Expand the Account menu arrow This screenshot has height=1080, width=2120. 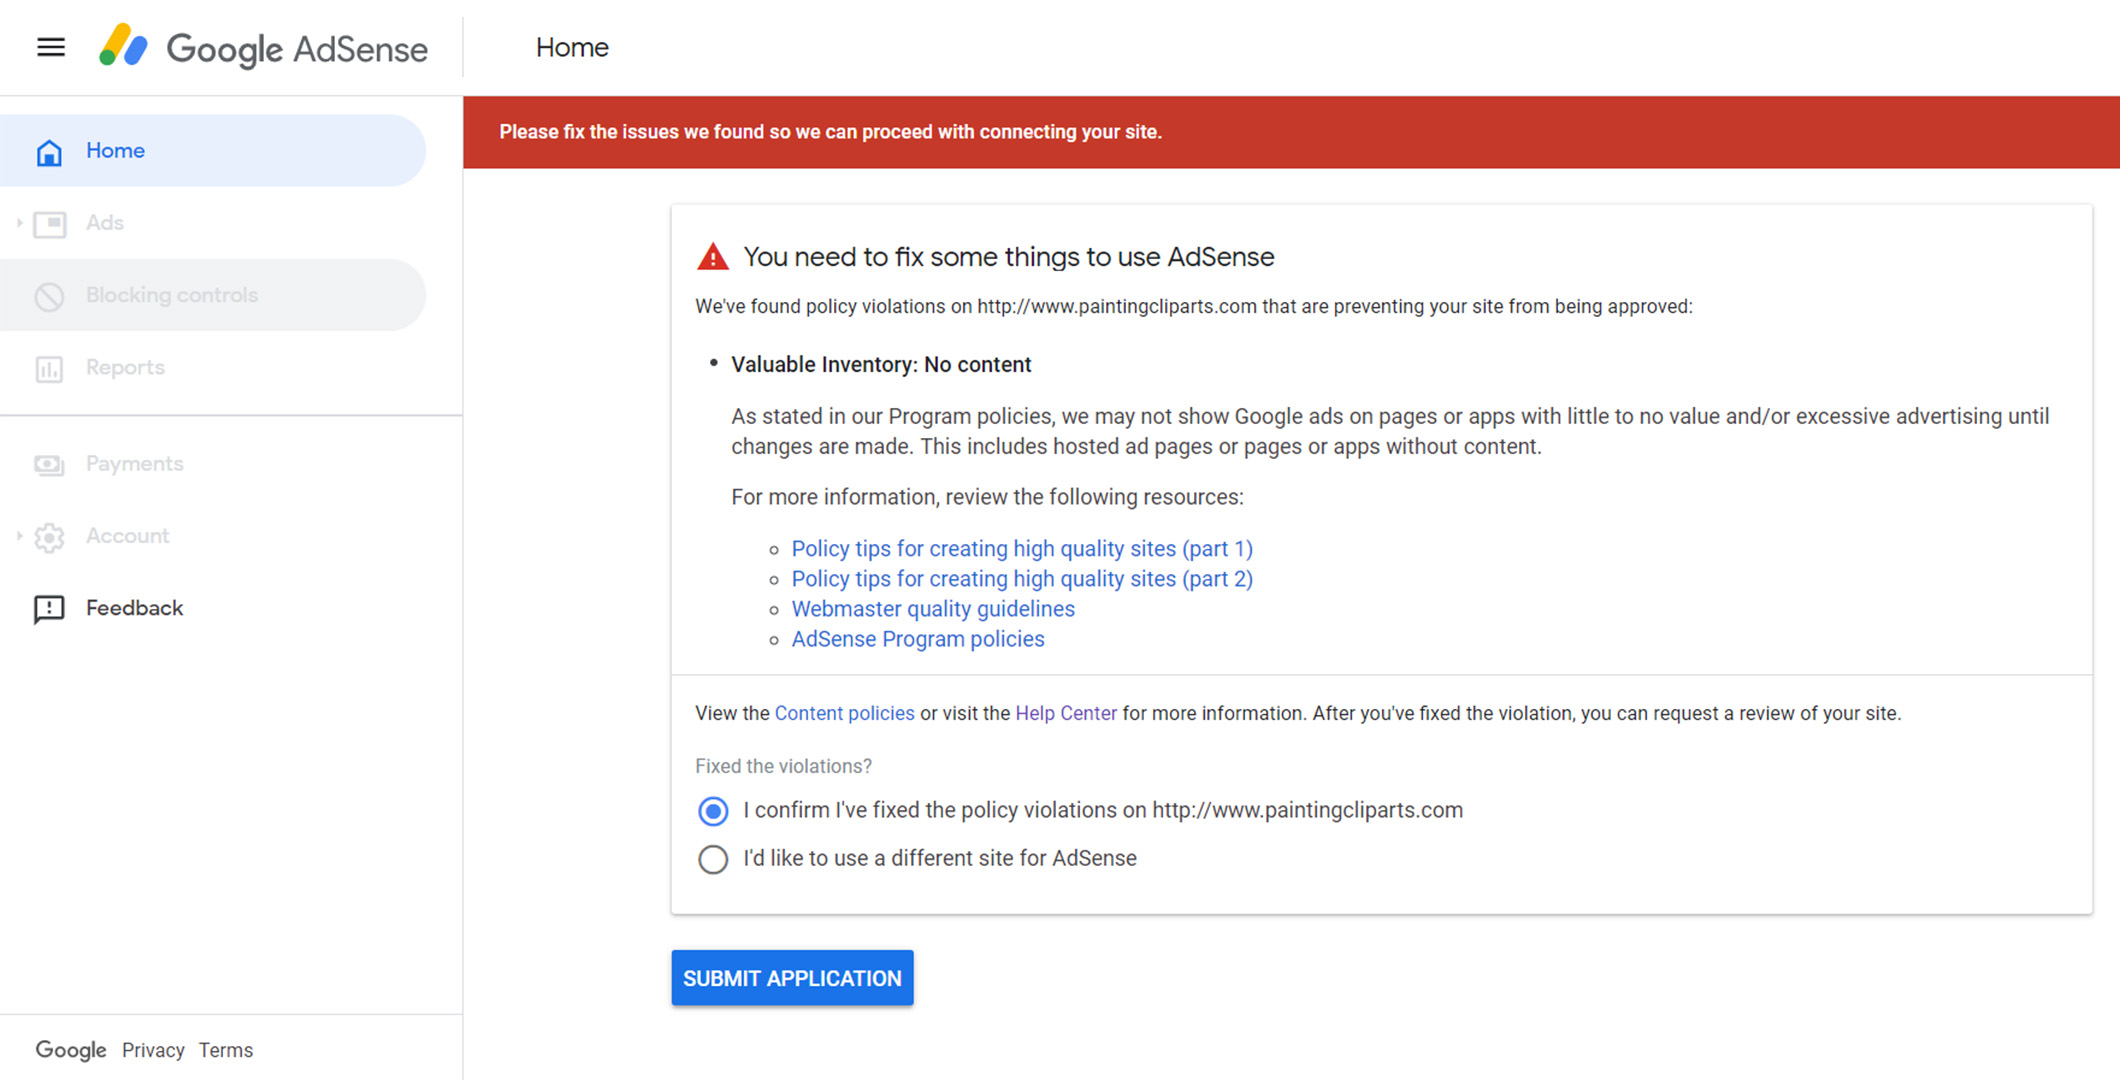(19, 536)
